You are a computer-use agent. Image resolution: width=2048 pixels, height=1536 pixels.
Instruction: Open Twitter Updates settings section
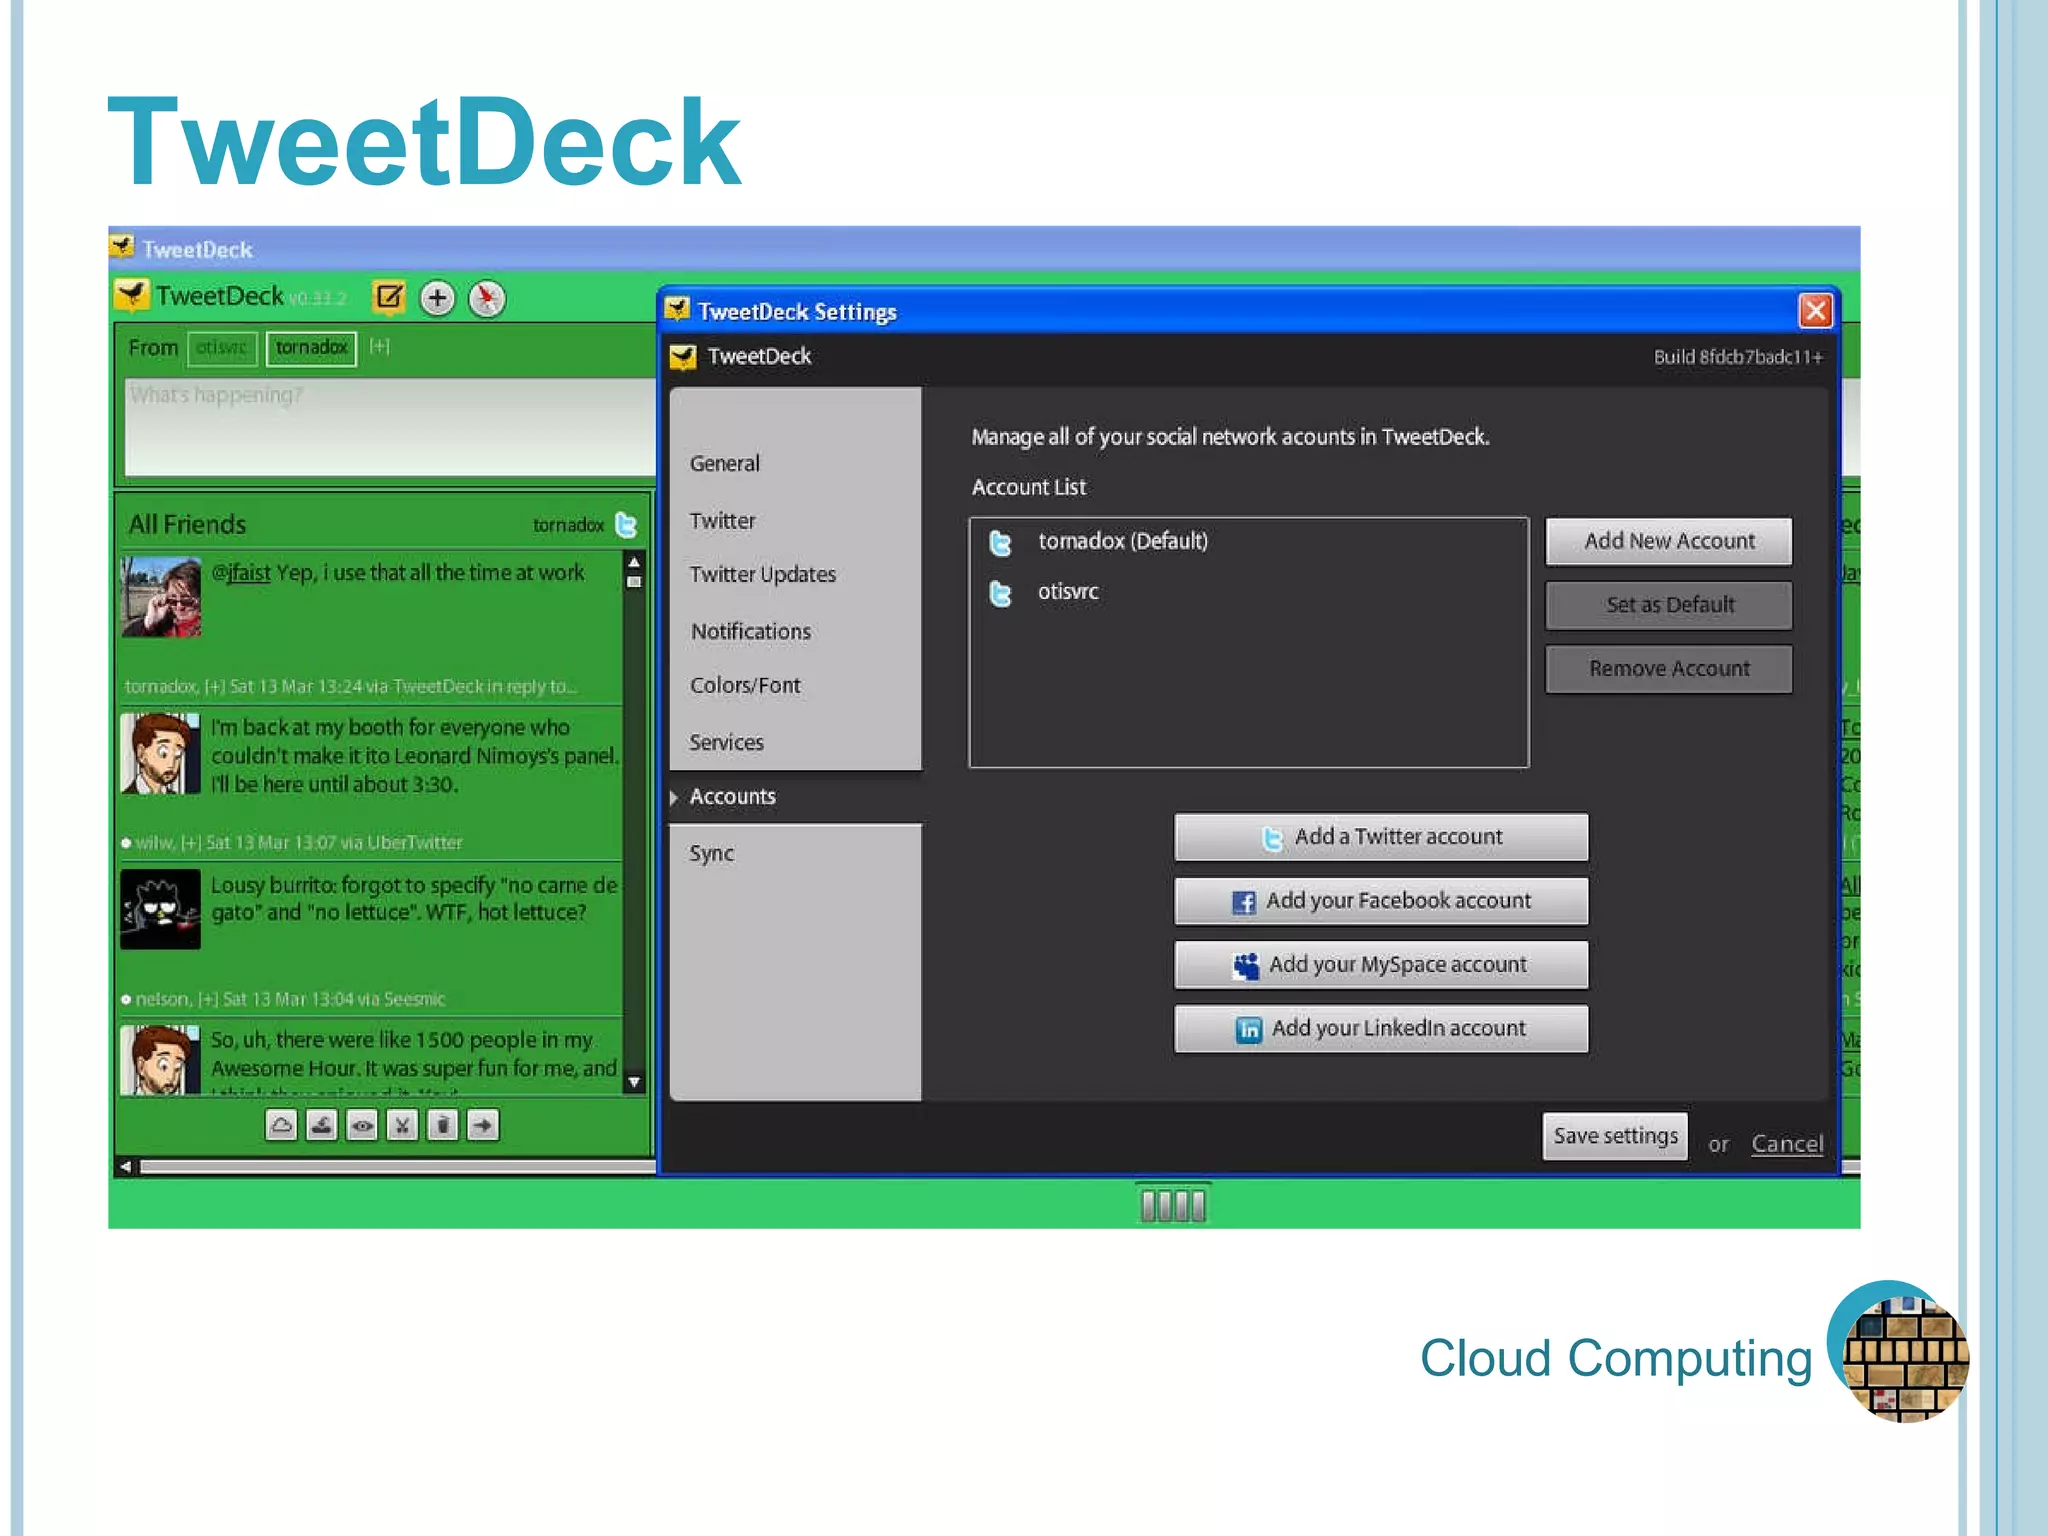pyautogui.click(x=762, y=575)
